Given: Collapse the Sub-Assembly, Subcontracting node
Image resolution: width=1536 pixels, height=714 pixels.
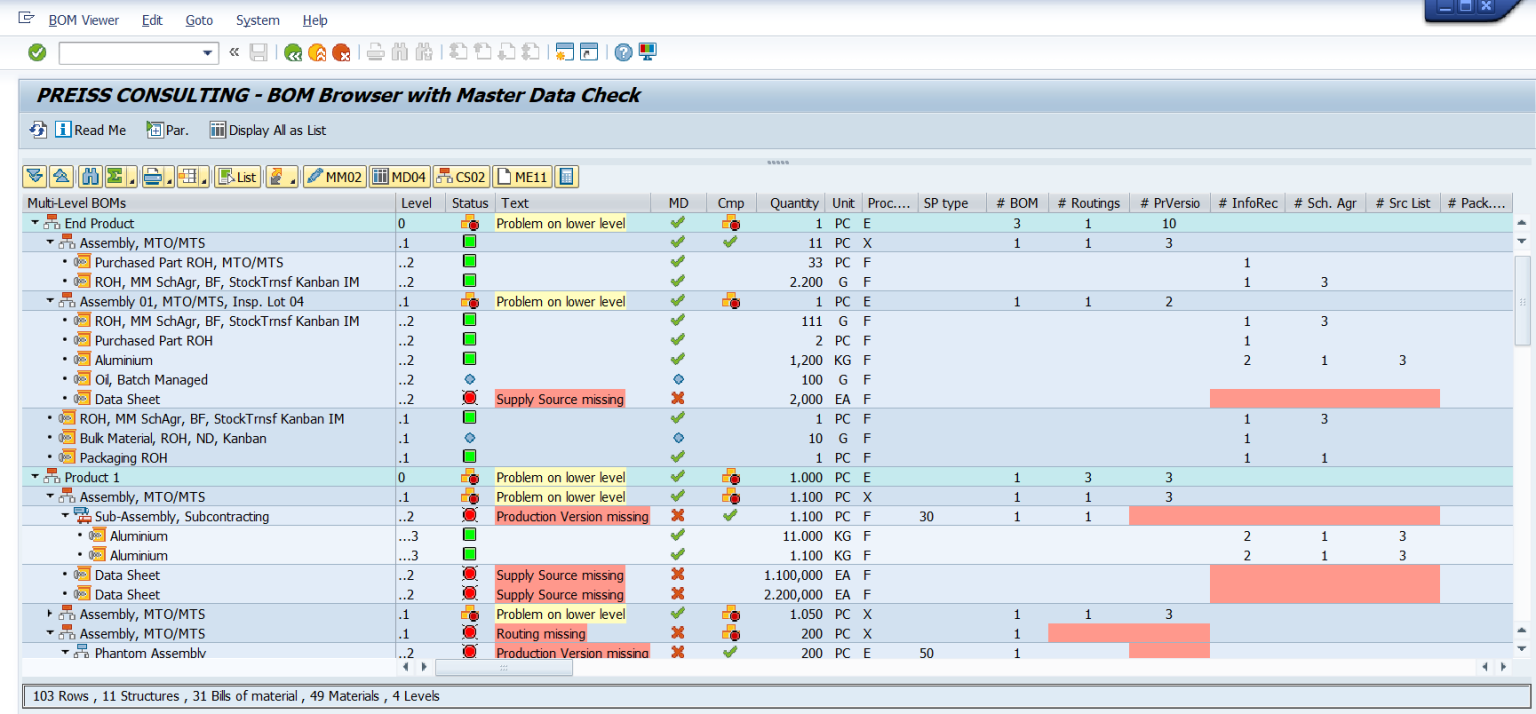Looking at the screenshot, I should tap(65, 517).
